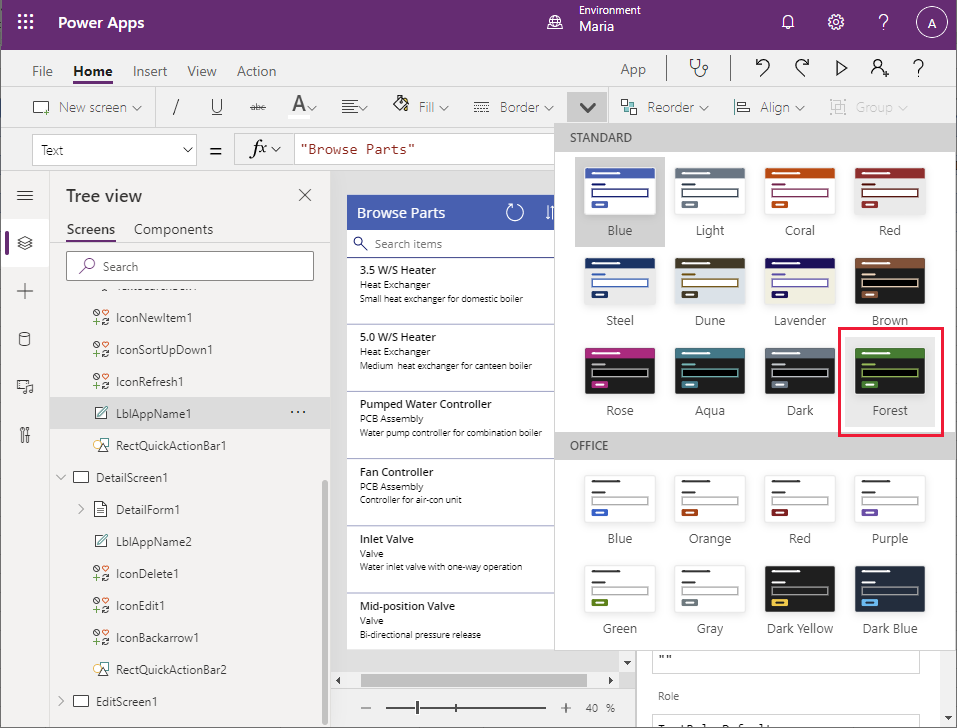Select the Forest theme
957x728 pixels.
(890, 381)
